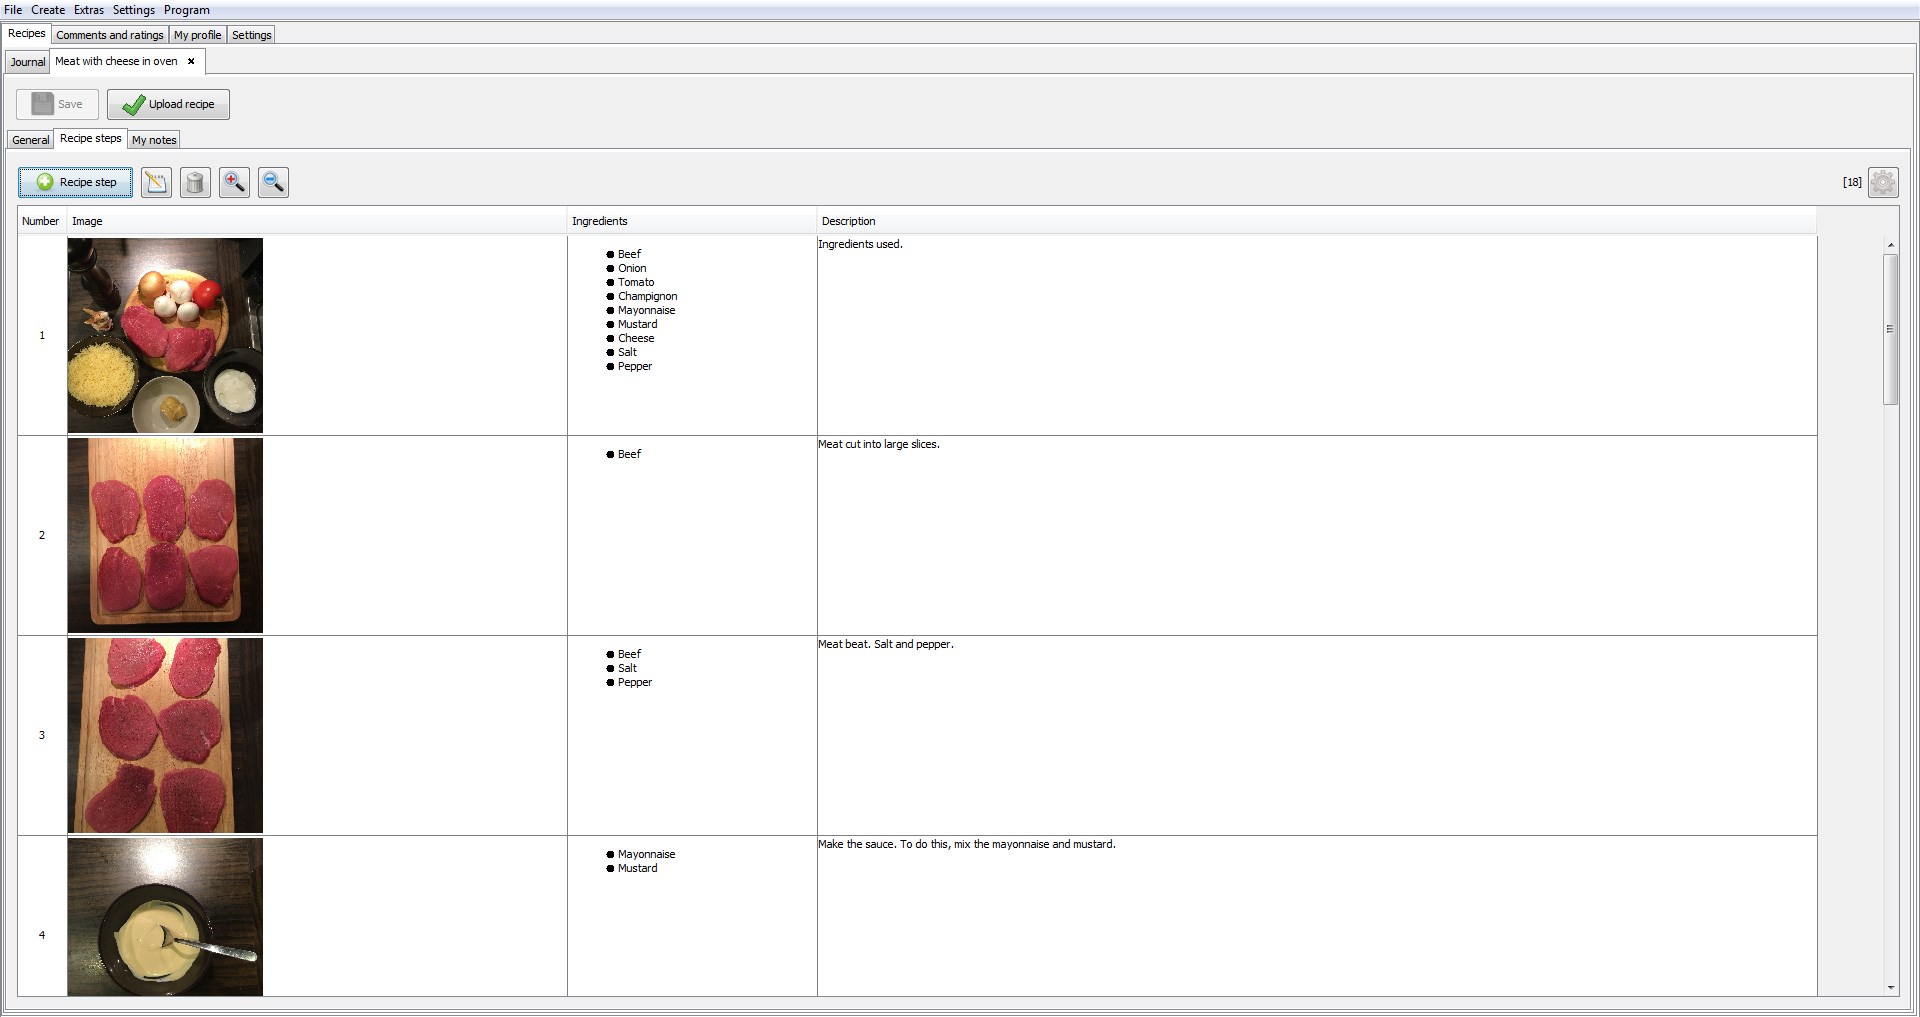Switch to the General tab
1920x1017 pixels.
(x=29, y=139)
